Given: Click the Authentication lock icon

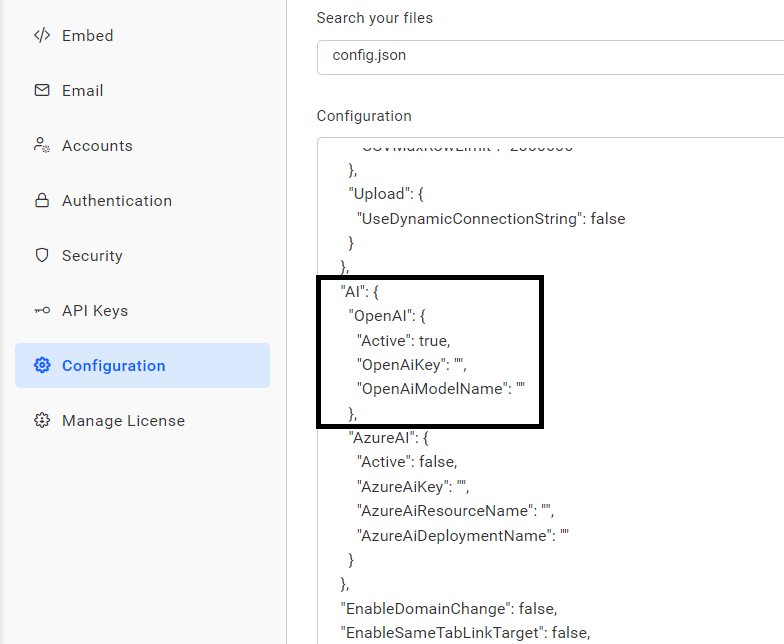Looking at the screenshot, I should 42,200.
